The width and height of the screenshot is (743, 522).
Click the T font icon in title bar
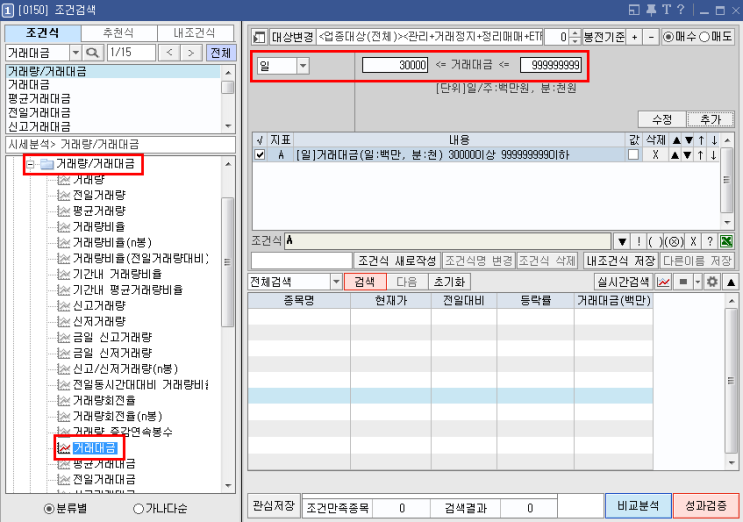tap(666, 9)
